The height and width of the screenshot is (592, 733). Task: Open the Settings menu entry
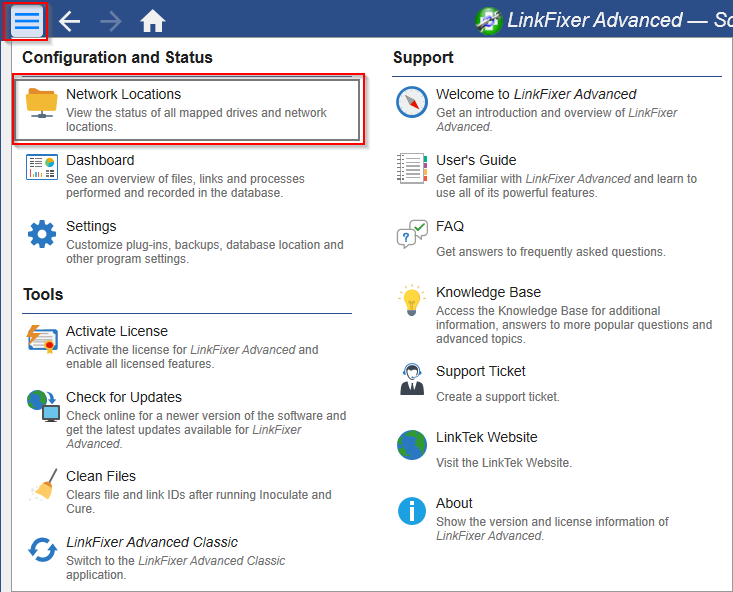[x=187, y=242]
